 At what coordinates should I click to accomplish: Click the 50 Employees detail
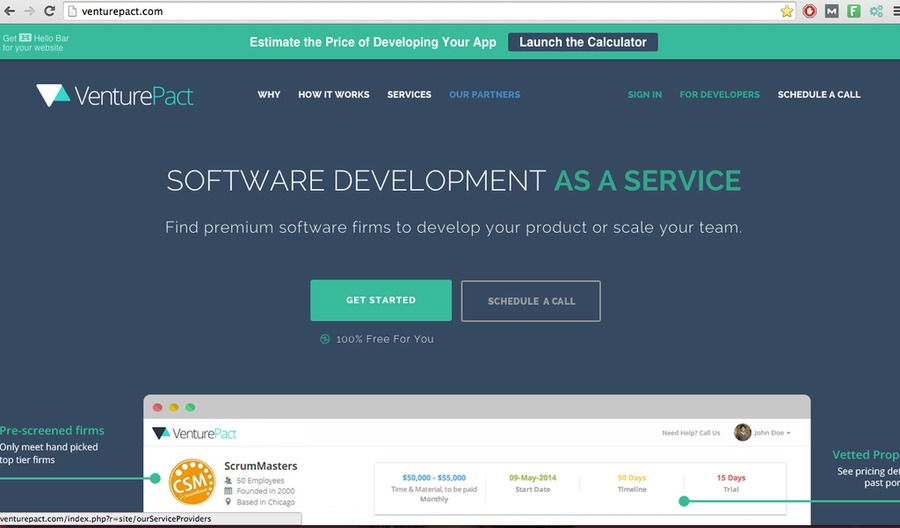[x=260, y=480]
